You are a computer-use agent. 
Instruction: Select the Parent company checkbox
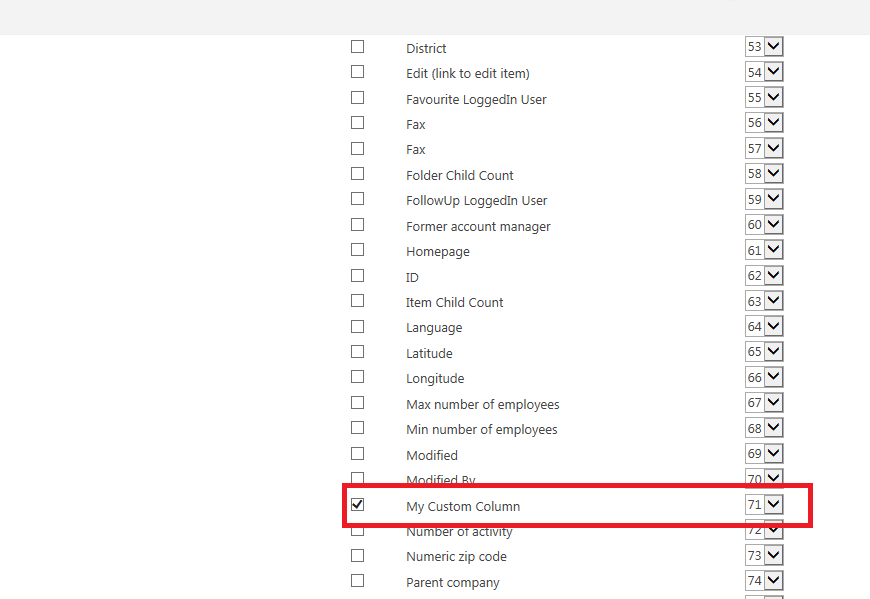coord(357,581)
